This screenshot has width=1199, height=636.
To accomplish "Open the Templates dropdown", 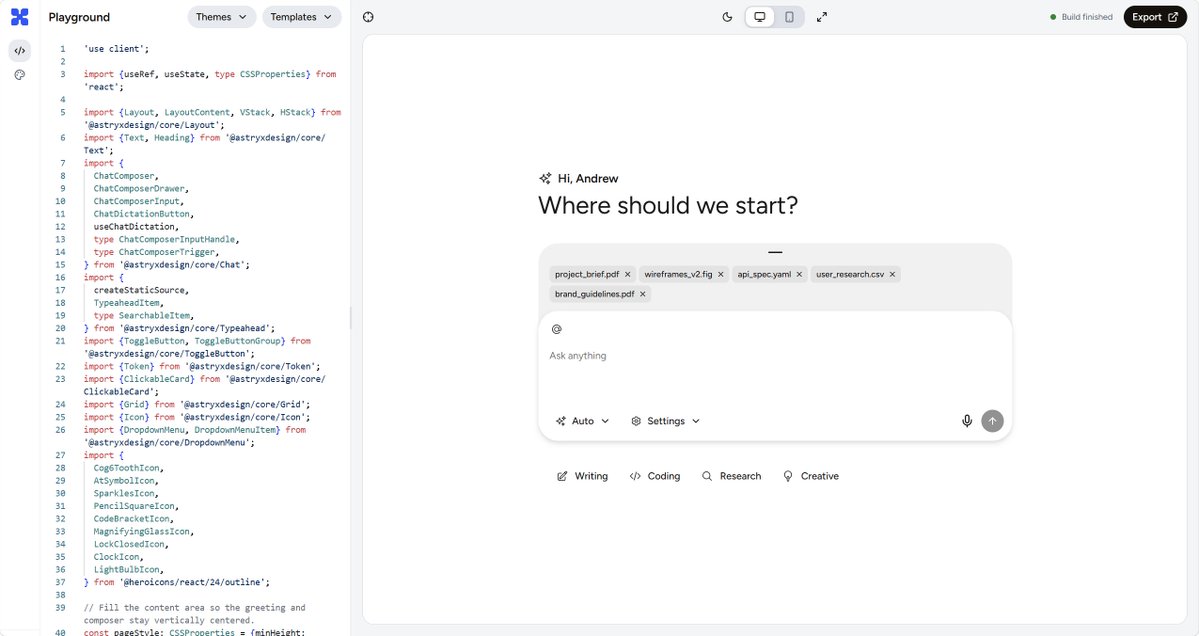I will [302, 17].
